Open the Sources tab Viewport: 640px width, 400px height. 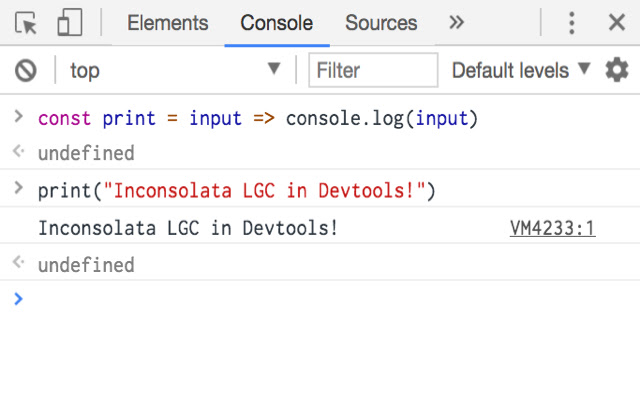tap(381, 23)
